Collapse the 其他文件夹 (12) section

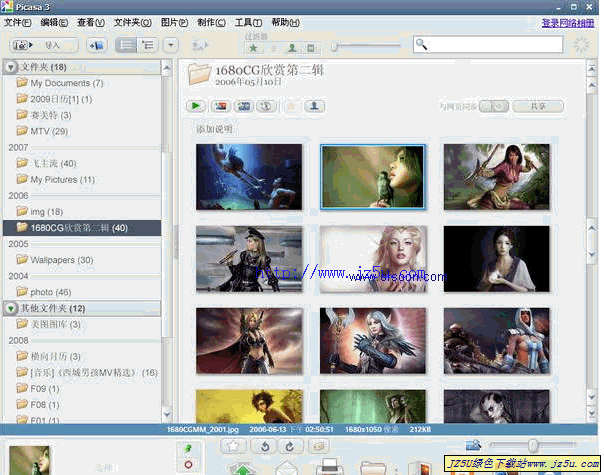point(11,308)
